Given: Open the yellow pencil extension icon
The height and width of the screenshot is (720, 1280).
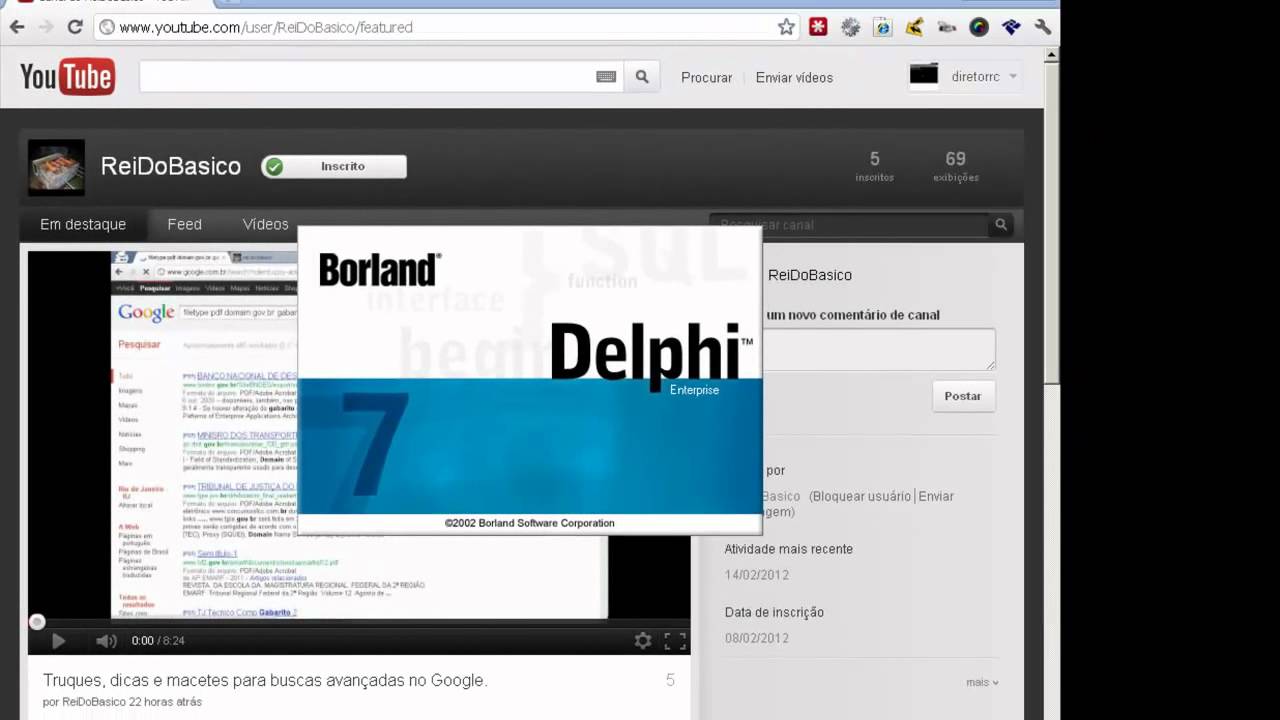Looking at the screenshot, I should pos(914,27).
